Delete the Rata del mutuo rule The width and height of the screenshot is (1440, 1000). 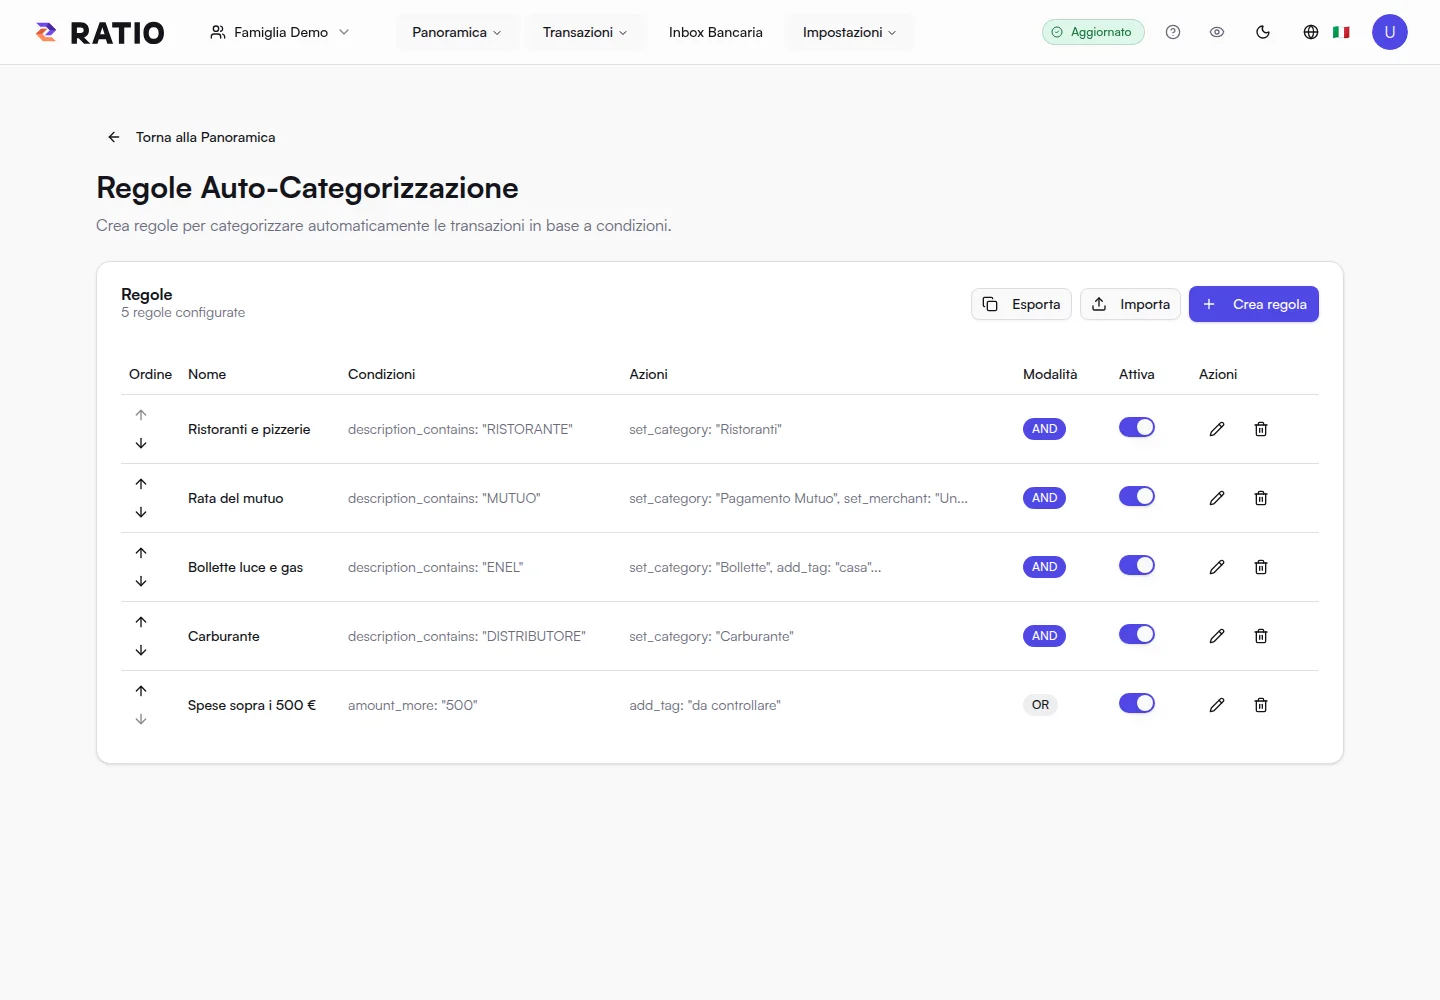1261,498
